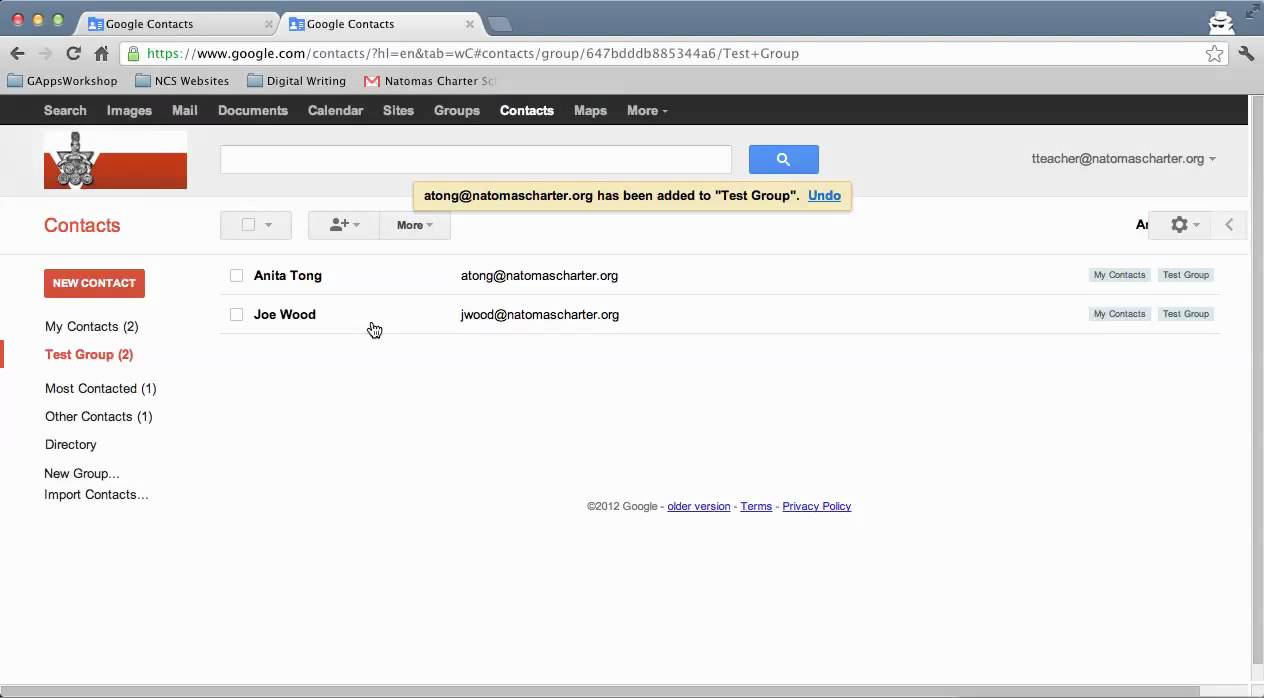Open the settings gear menu

[x=1184, y=225]
